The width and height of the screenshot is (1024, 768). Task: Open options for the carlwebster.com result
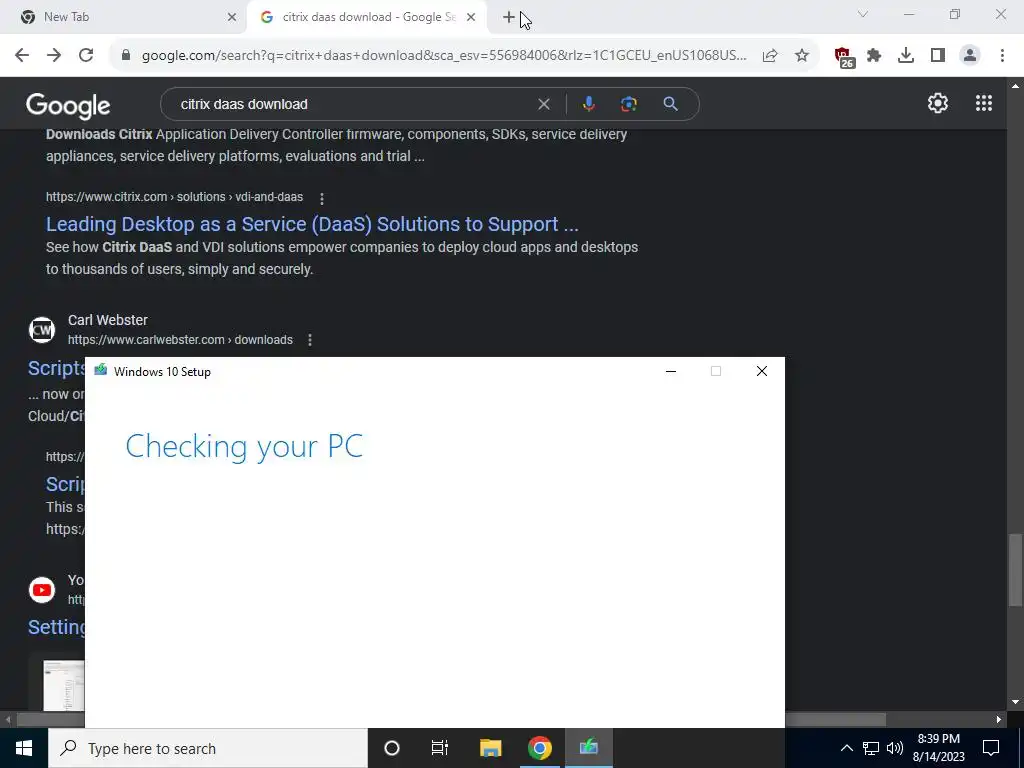point(310,340)
